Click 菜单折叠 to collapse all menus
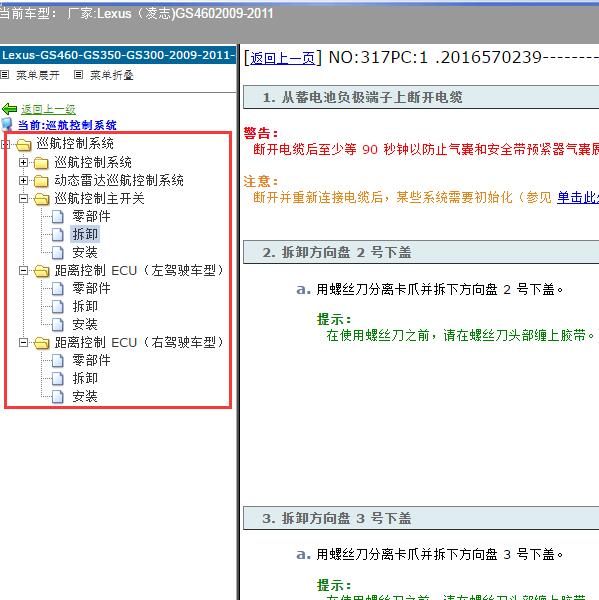 click(111, 75)
